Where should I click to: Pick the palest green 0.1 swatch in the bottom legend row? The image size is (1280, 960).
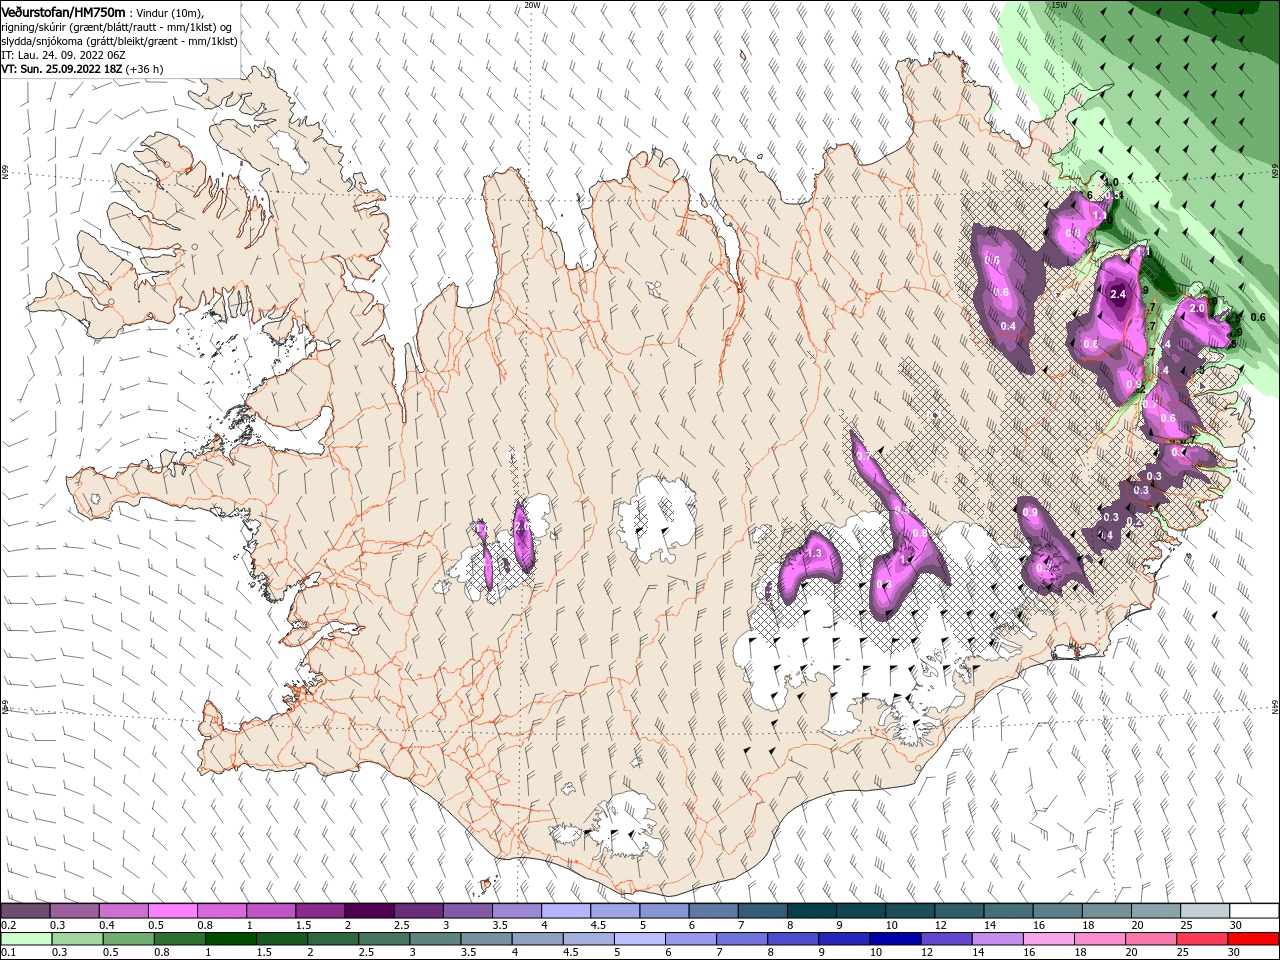click(x=25, y=939)
